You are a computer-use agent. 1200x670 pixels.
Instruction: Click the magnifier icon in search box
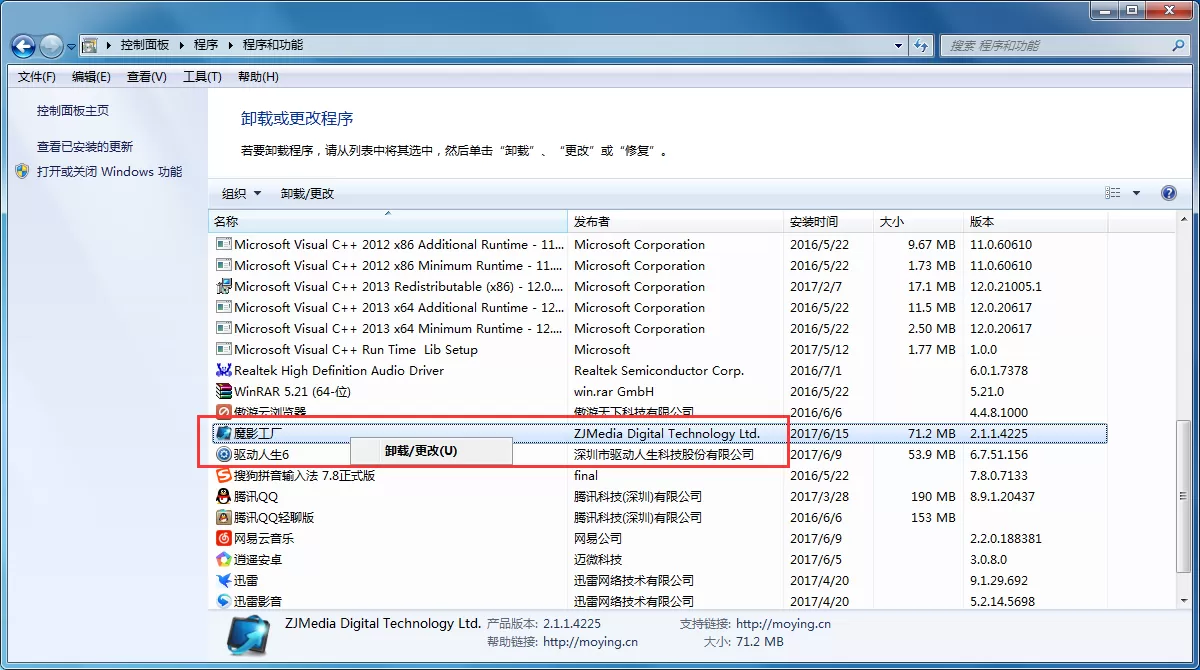click(x=1178, y=45)
